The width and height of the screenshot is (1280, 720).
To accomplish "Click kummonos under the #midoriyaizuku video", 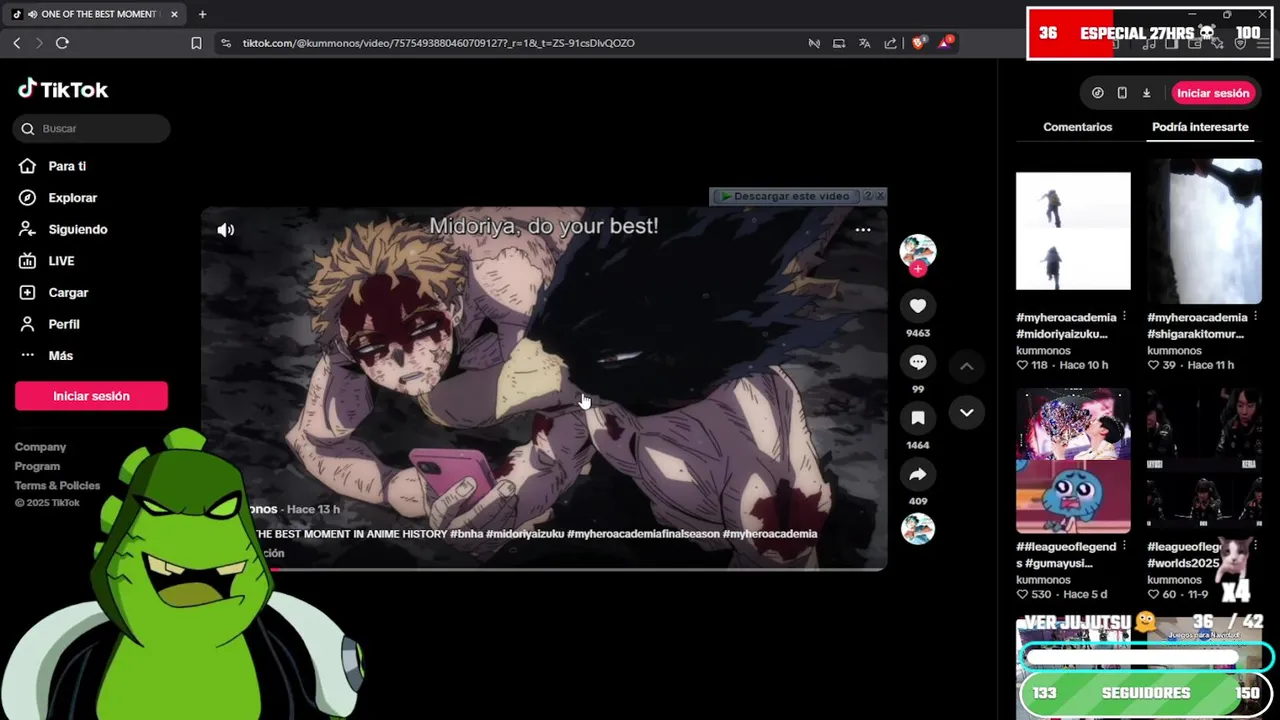I will coord(1043,351).
